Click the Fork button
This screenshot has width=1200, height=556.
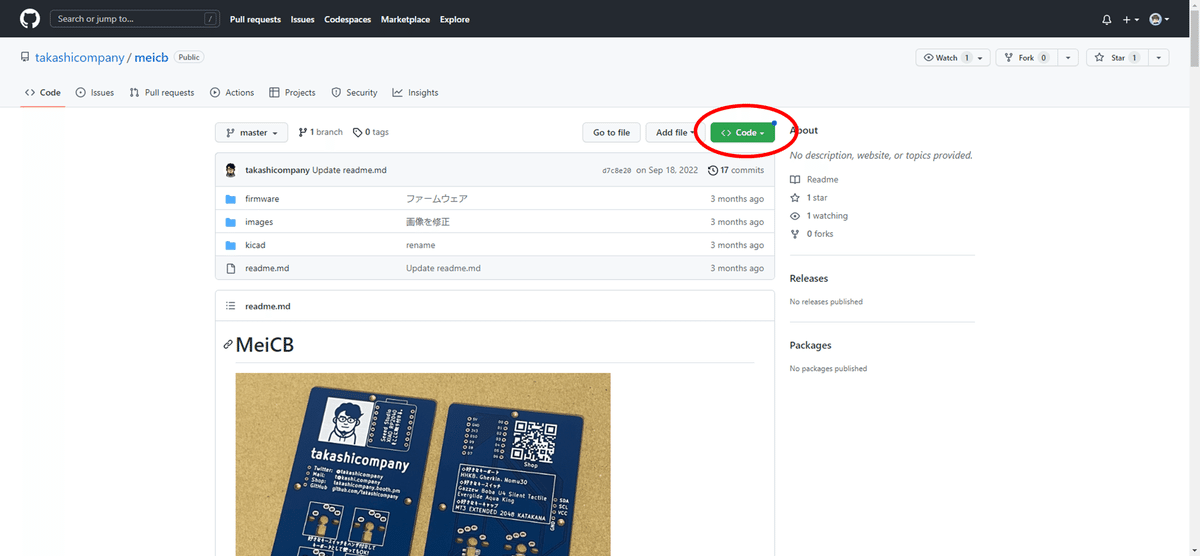(x=1026, y=58)
